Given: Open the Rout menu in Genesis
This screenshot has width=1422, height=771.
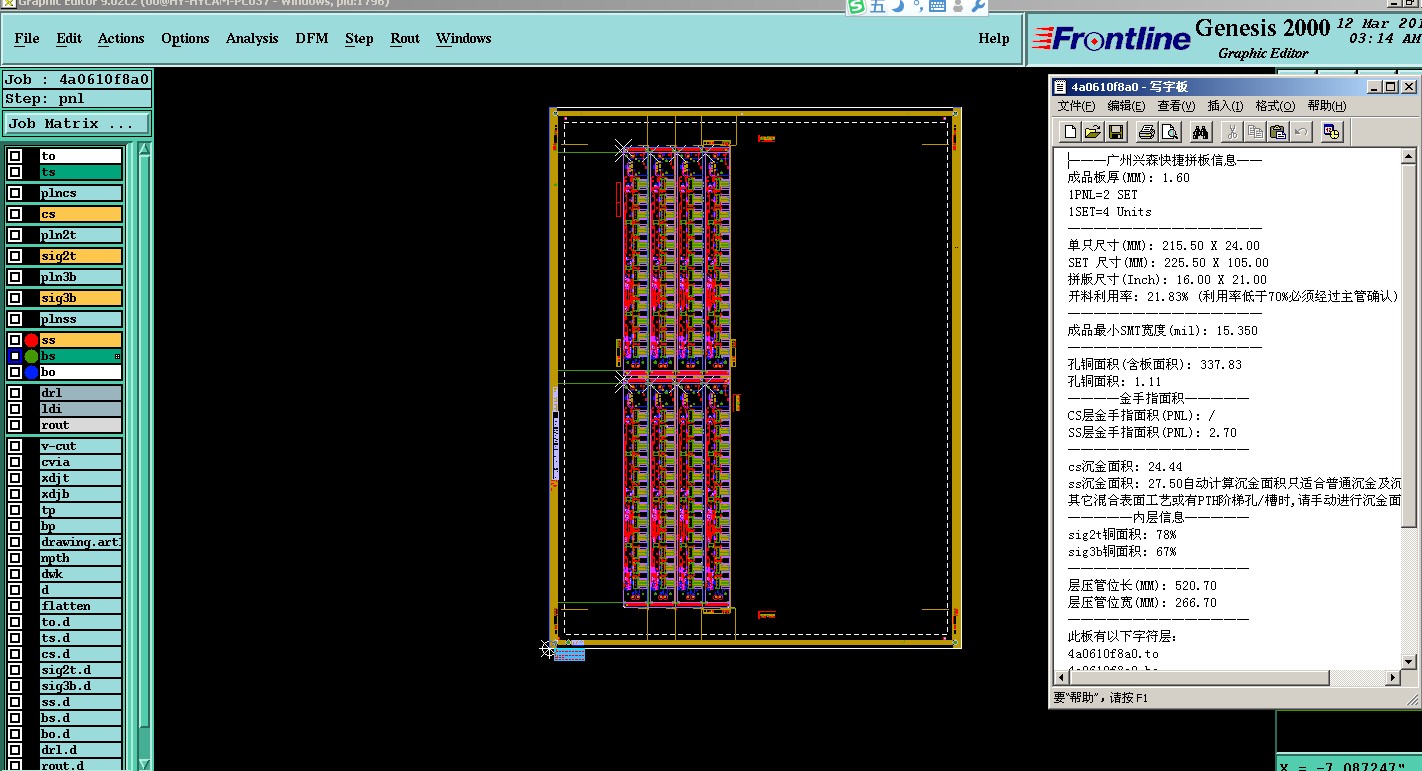Looking at the screenshot, I should pos(405,38).
